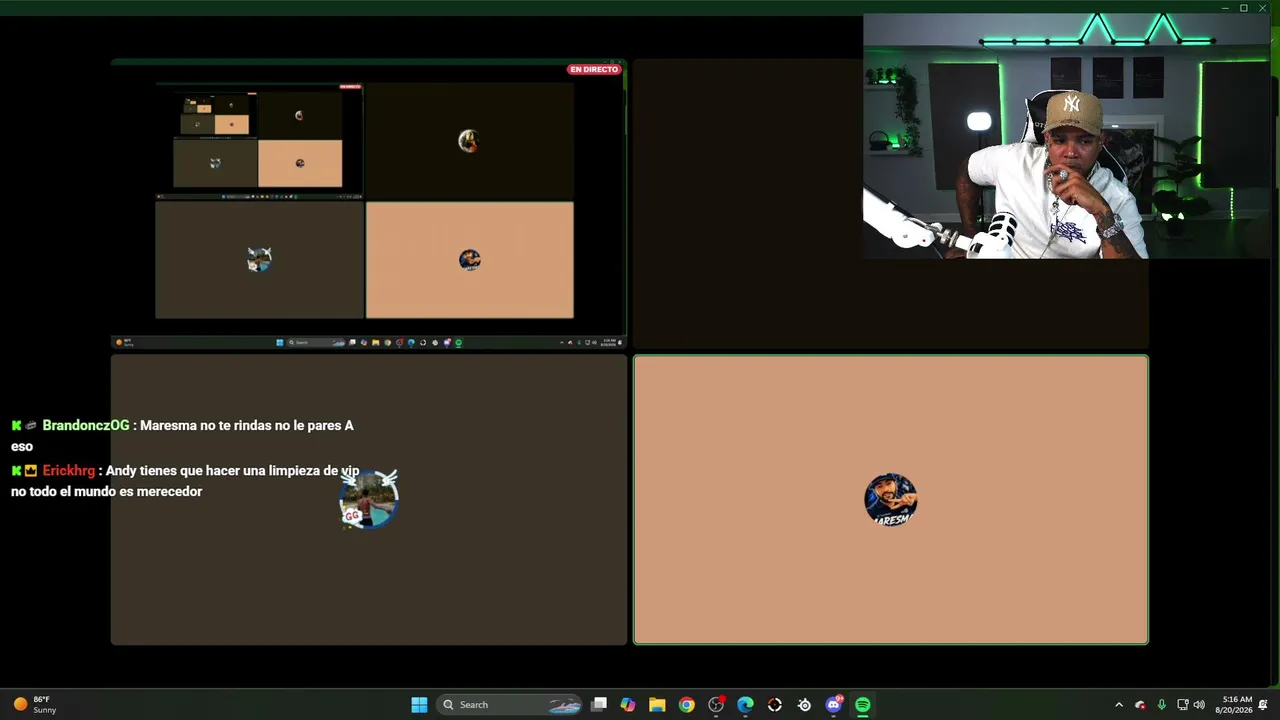Click the BrandonczOG chat username

point(86,425)
